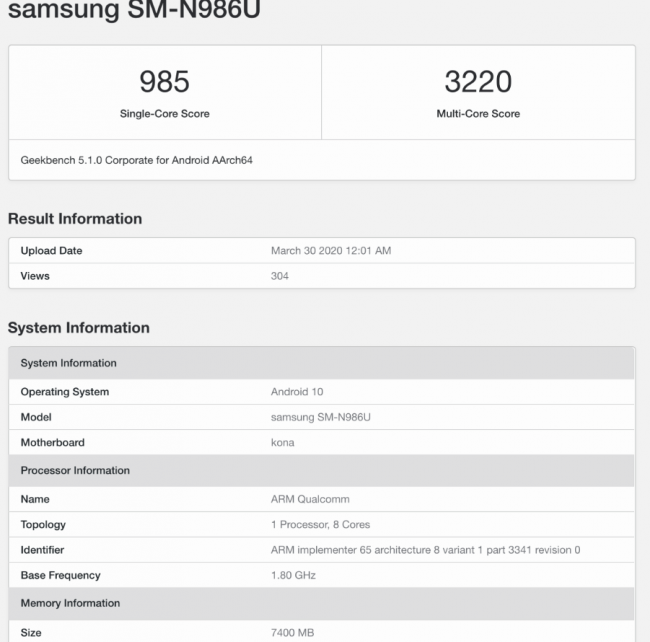The width and height of the screenshot is (650, 642).
Task: Select the Upload Date row label
Action: (x=51, y=251)
